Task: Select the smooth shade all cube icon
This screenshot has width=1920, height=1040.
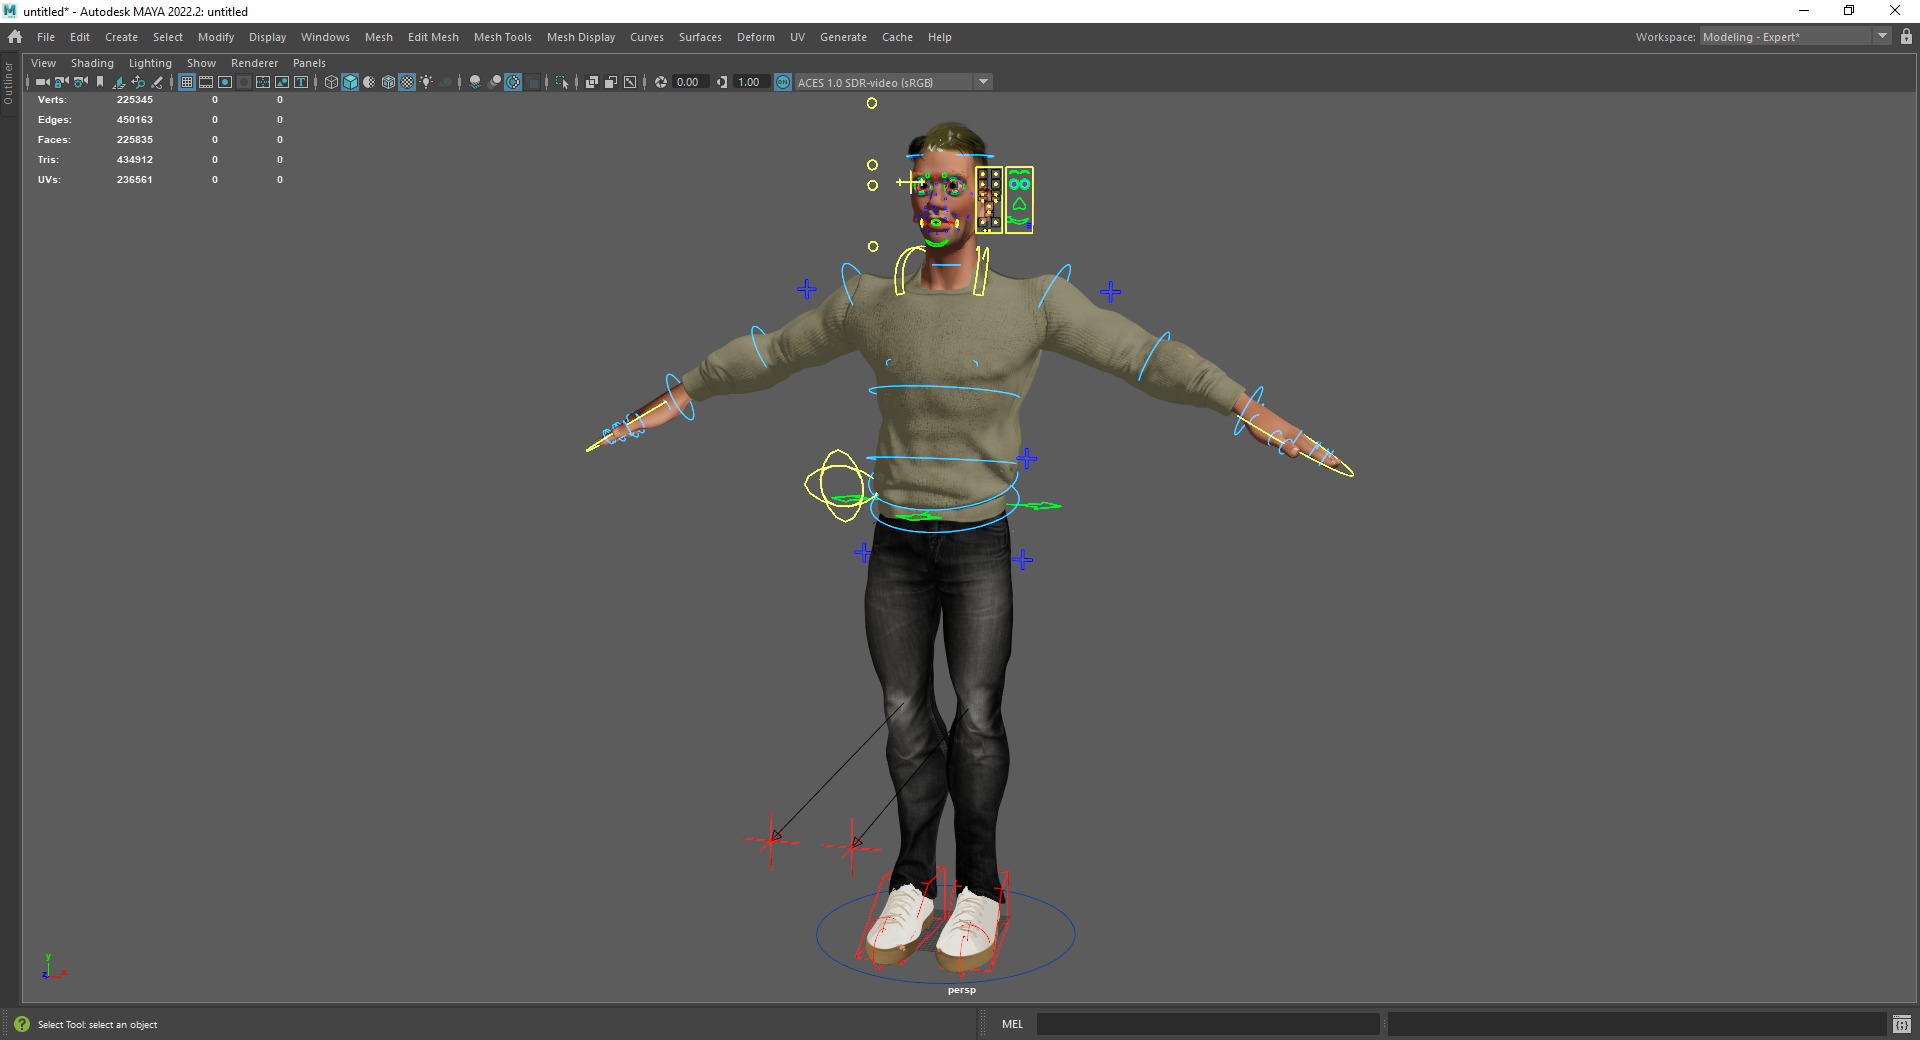Action: [350, 82]
